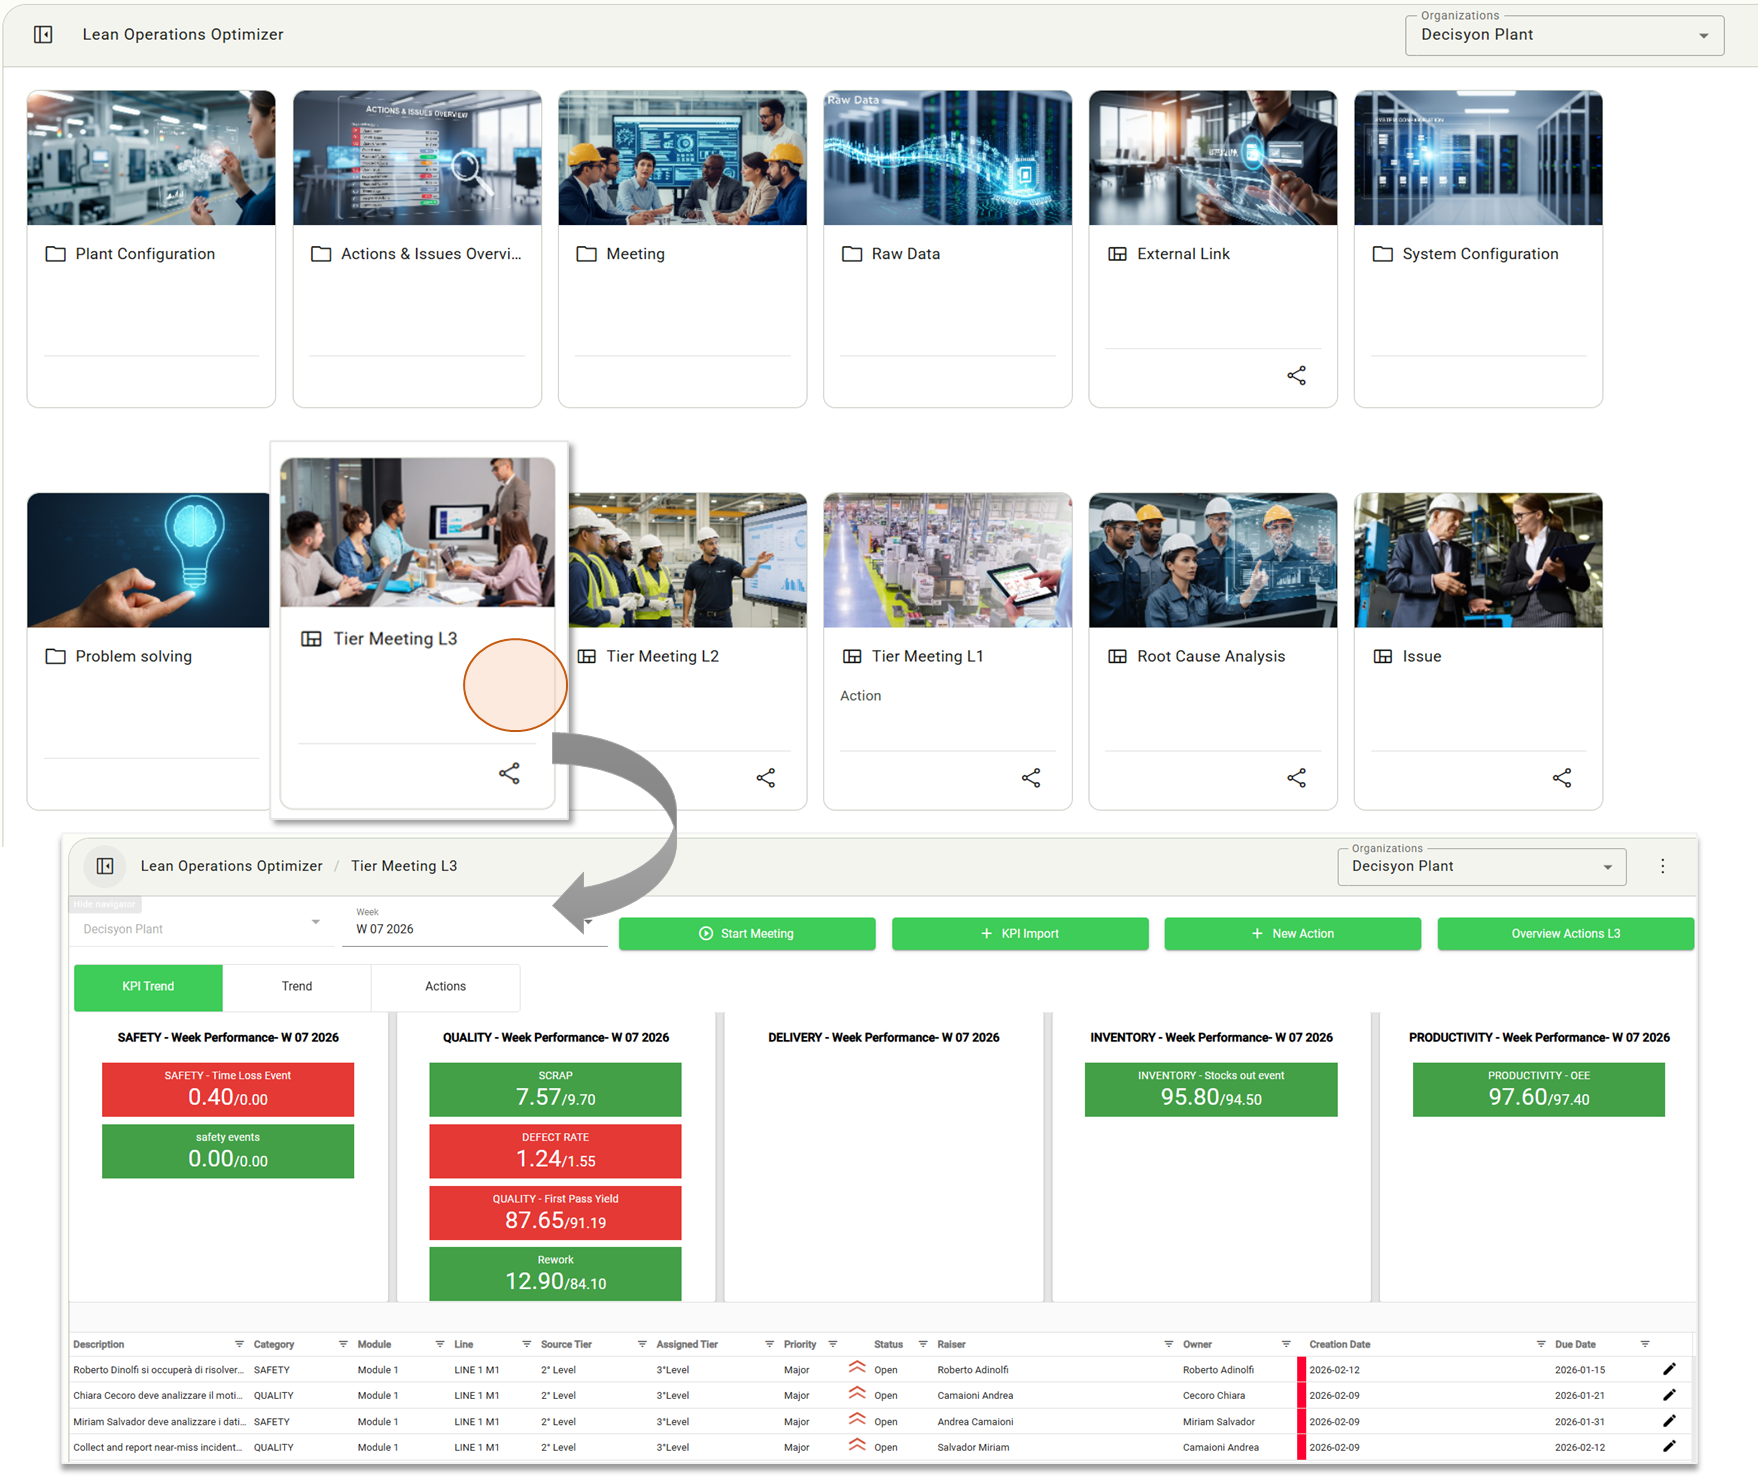
Task: Edit the Roberto Dinolfi action row pencil
Action: click(1668, 1369)
